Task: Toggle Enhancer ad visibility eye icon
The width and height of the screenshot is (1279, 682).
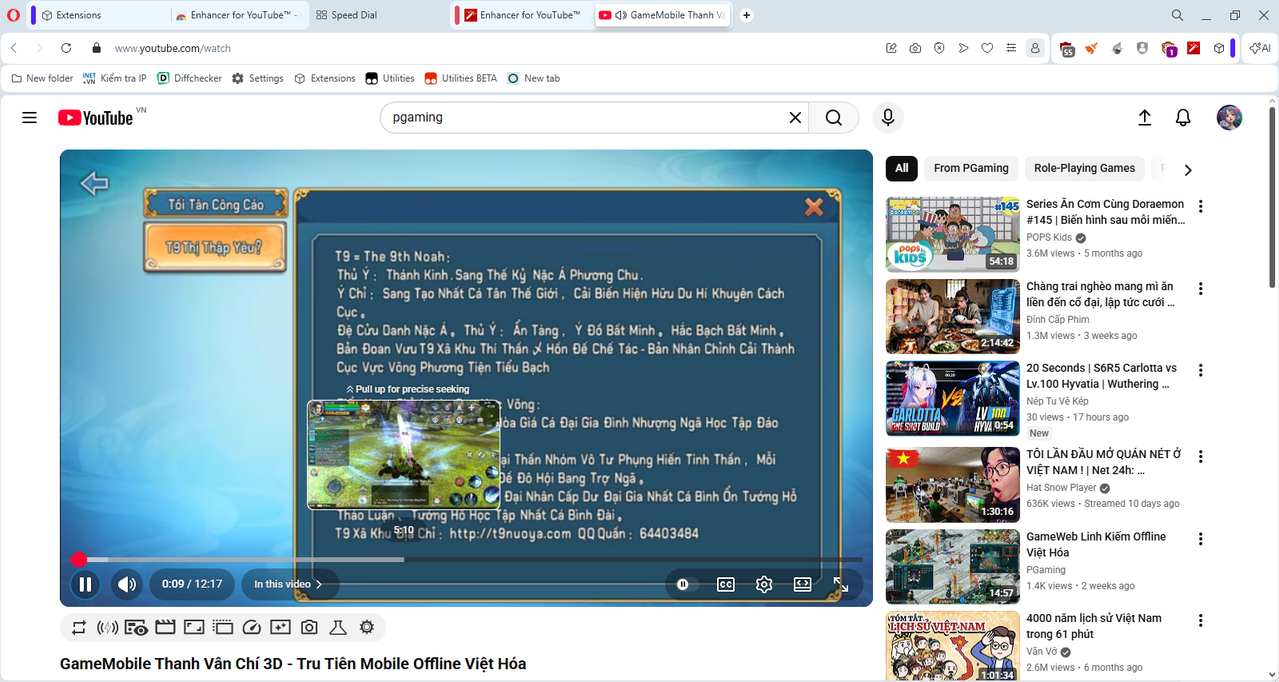Action: 136,628
